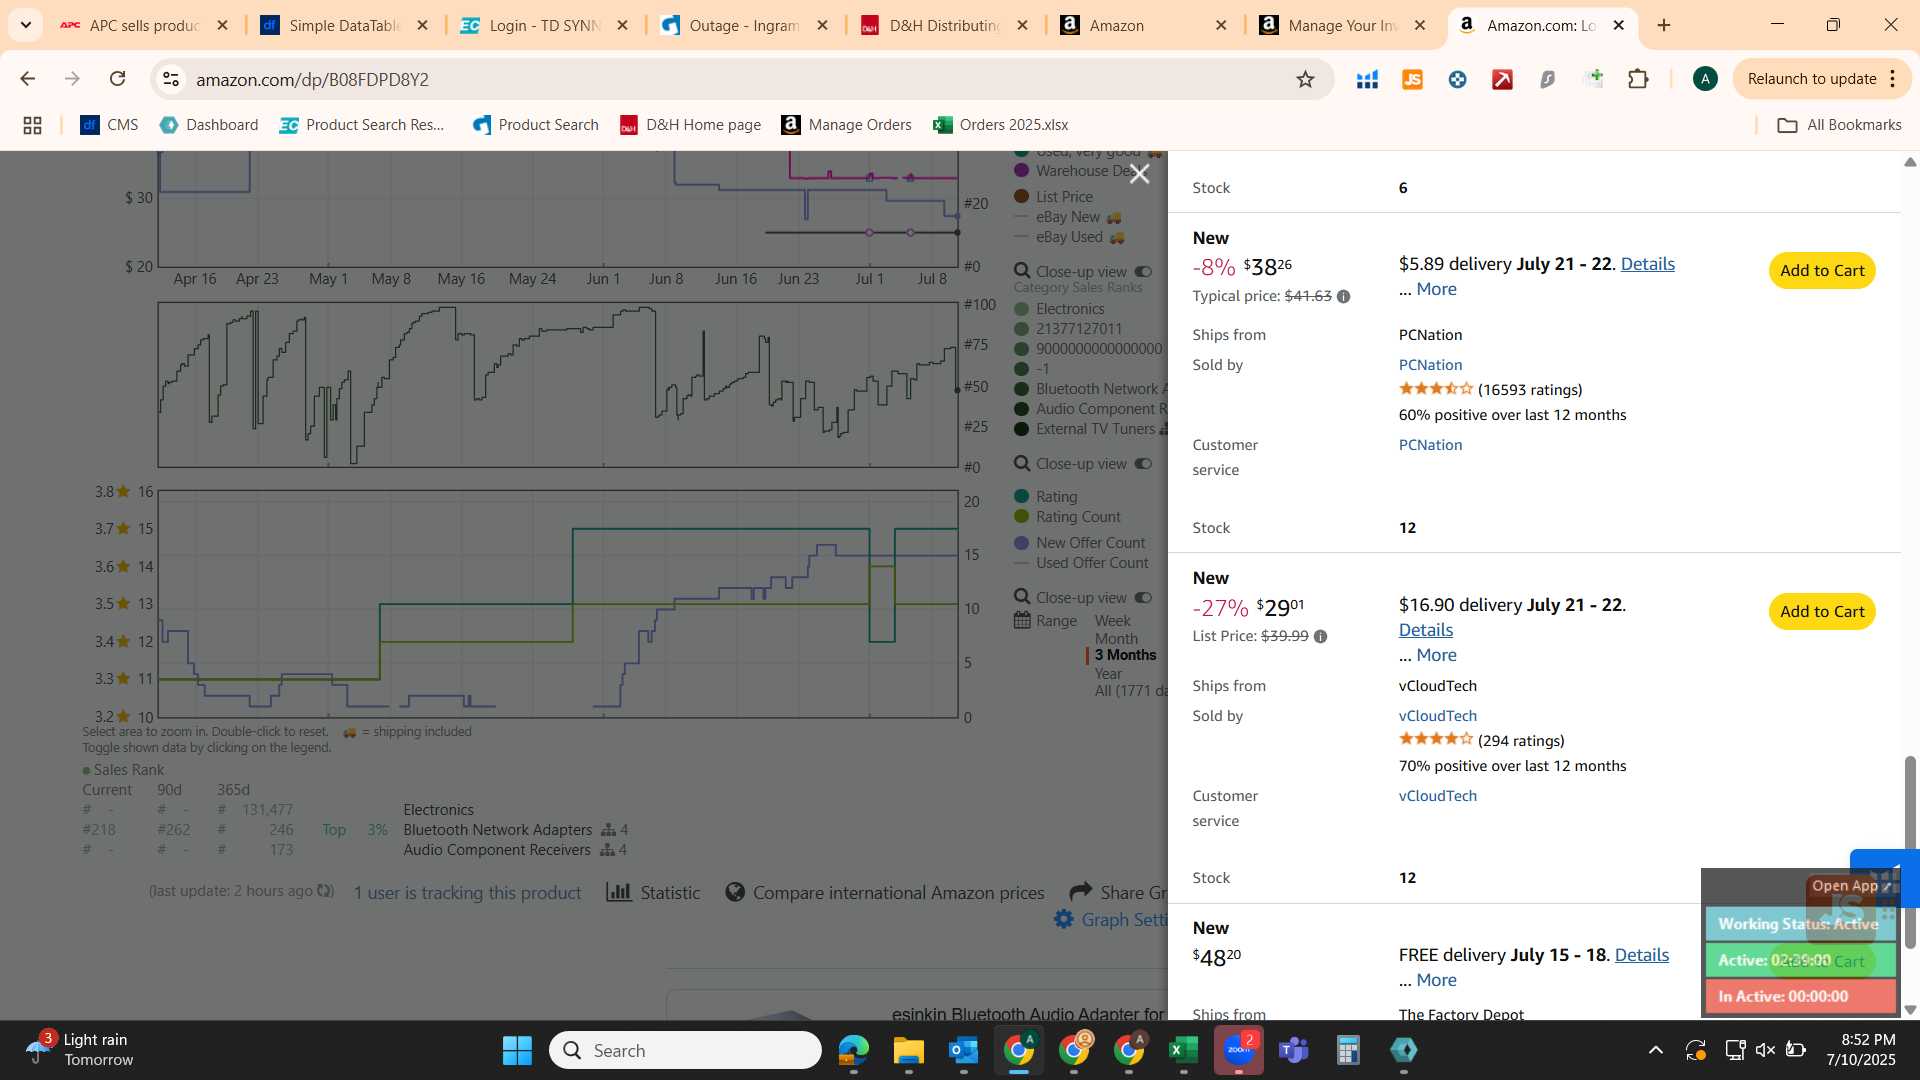
Task: Open Windows Start menu
Action: tap(517, 1050)
